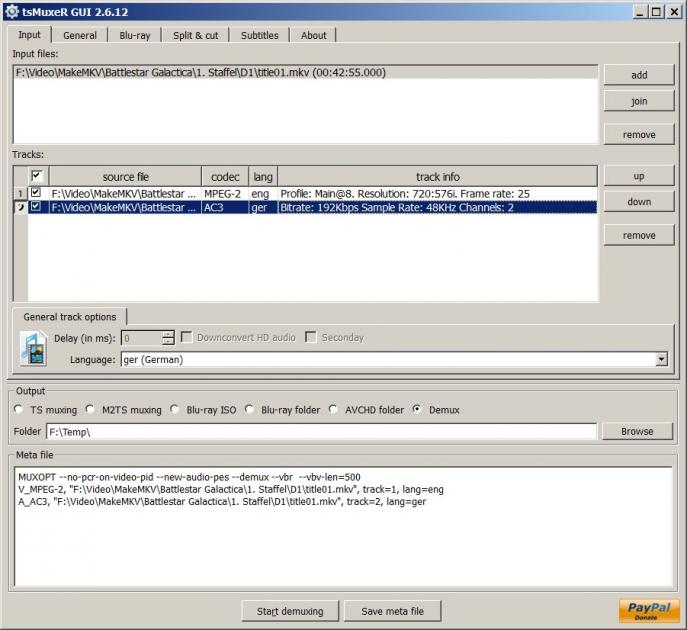
Task: Move the track up
Action: pos(639,176)
